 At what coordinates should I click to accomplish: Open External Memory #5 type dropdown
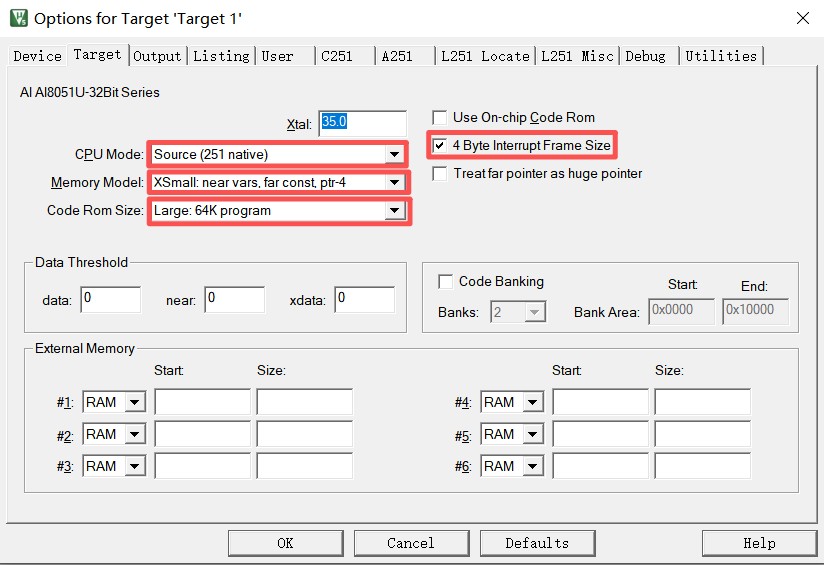(512, 435)
